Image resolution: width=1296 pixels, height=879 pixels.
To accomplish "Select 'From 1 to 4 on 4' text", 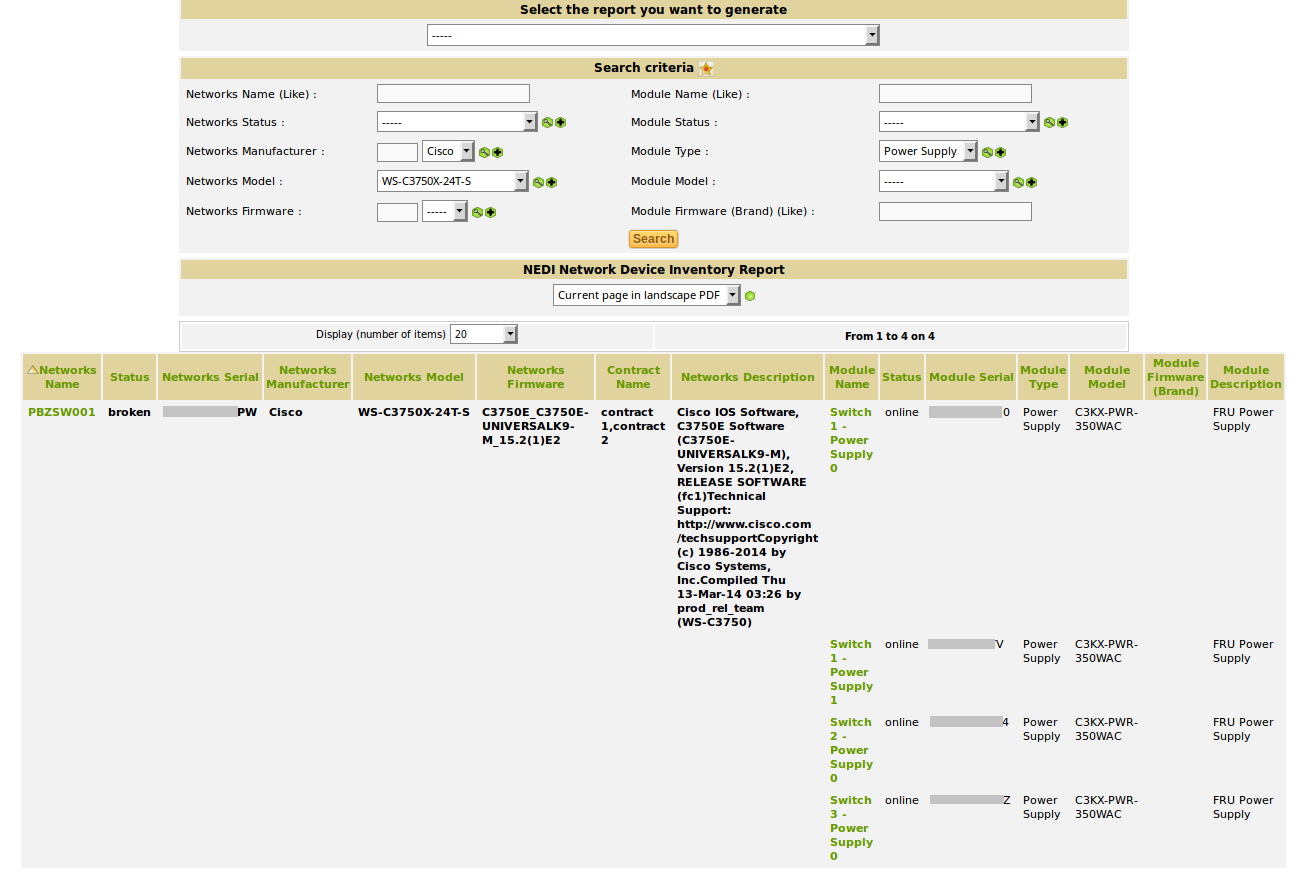I will pos(890,336).
